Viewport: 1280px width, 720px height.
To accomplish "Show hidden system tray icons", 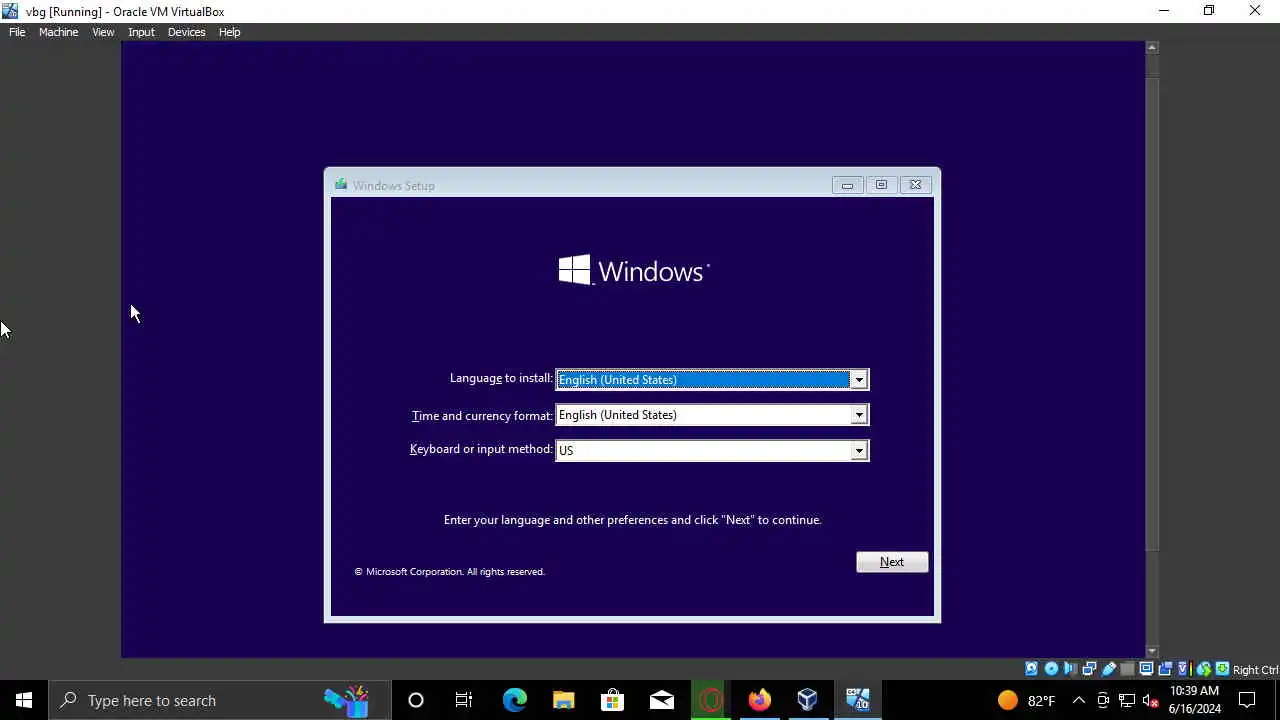I will point(1079,700).
